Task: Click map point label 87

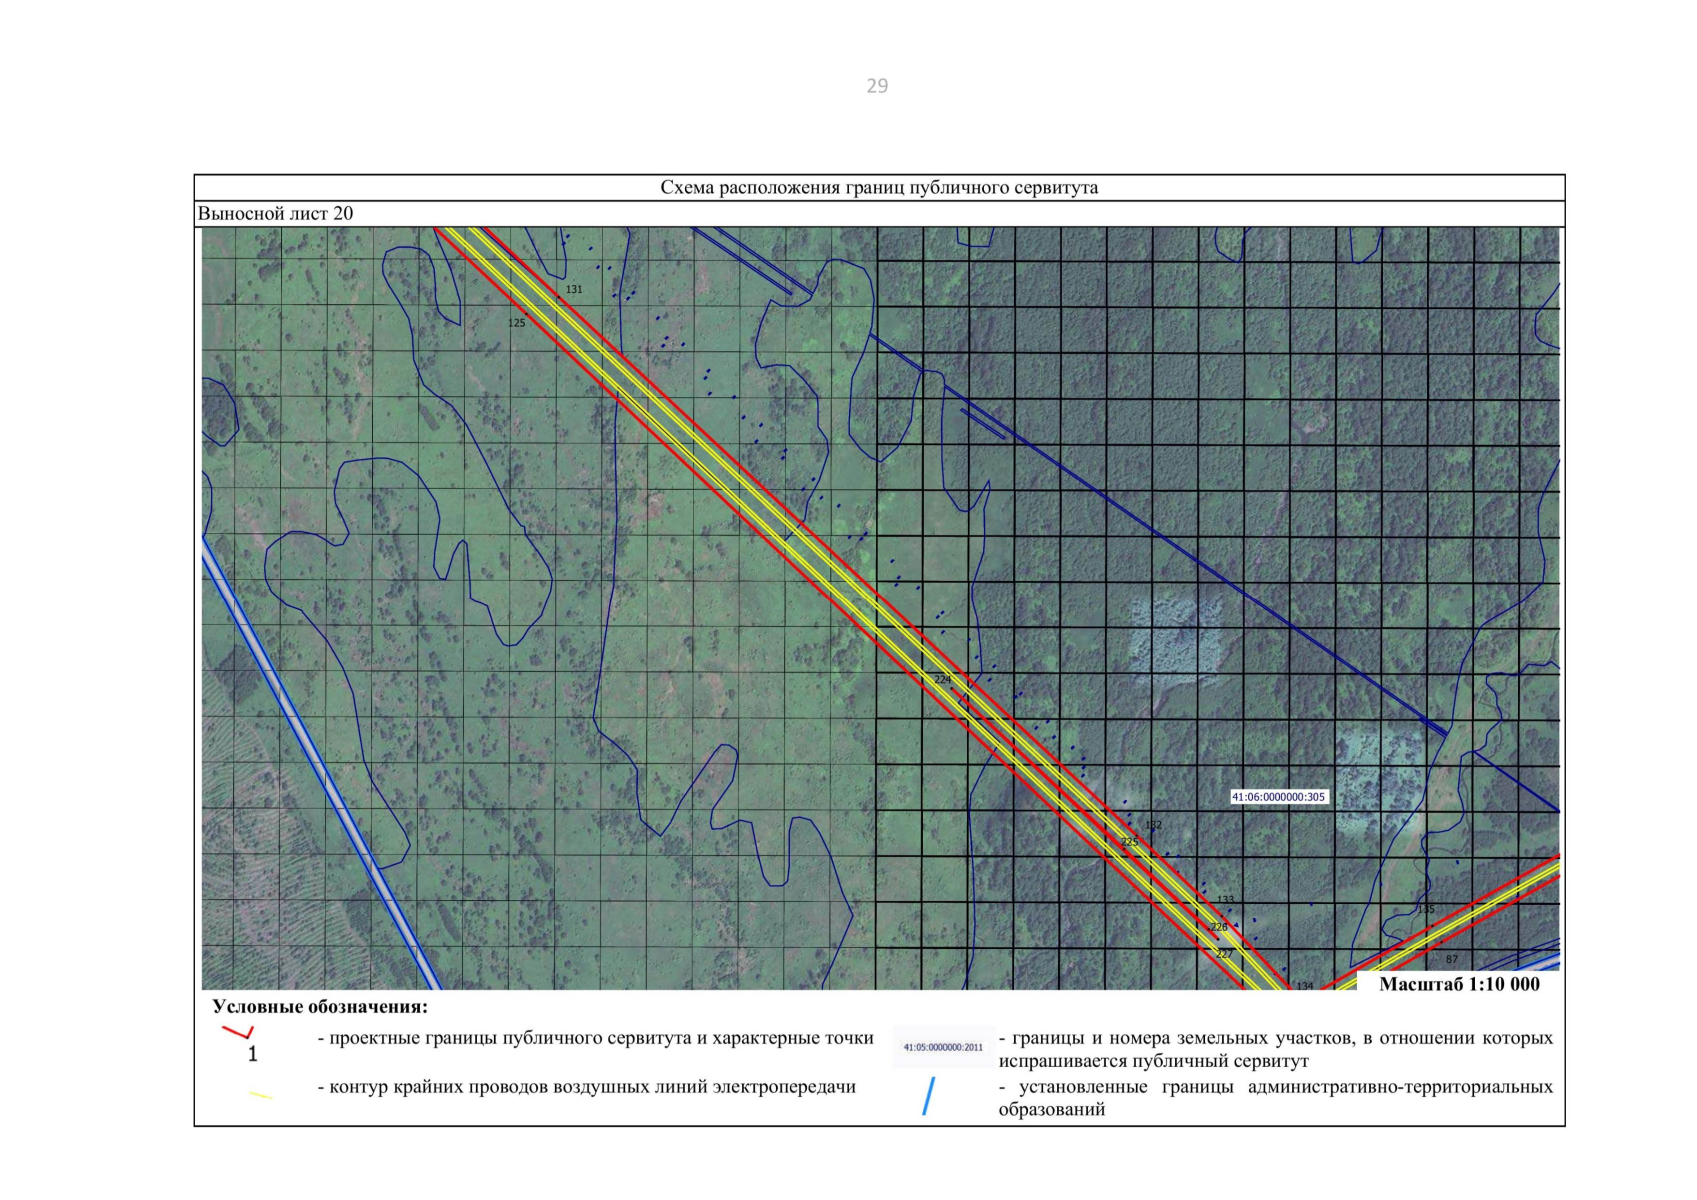Action: (x=1452, y=960)
